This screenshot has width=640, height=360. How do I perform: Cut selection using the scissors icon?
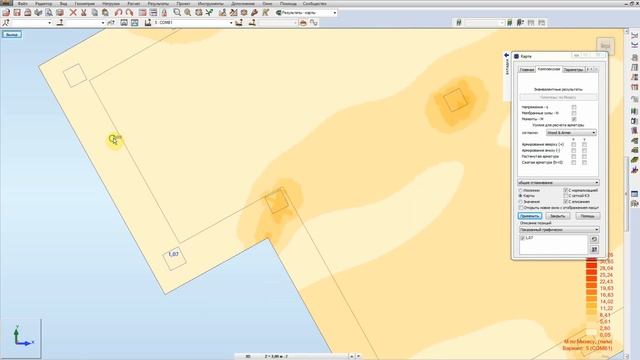coord(84,13)
